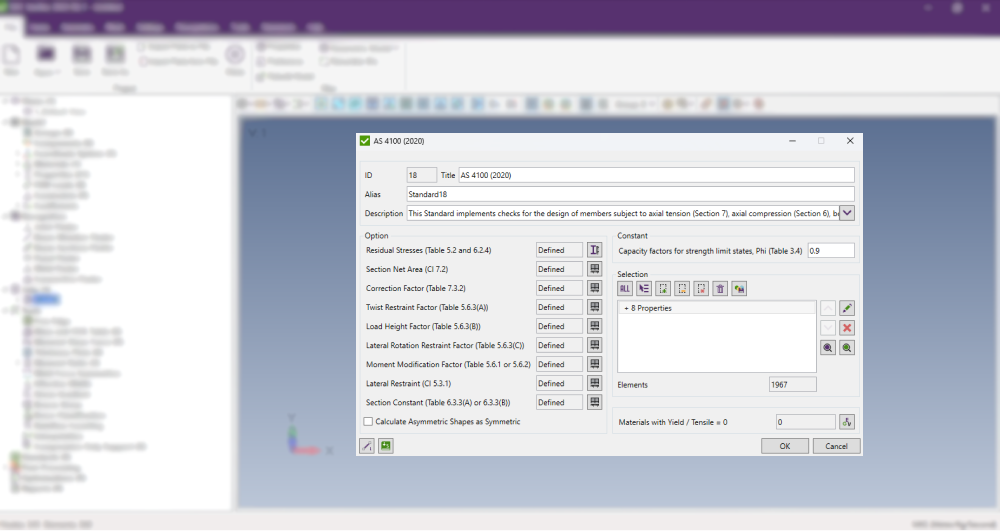Click the Cancel button
Viewport: 1000px width, 531px height.
tap(836, 446)
